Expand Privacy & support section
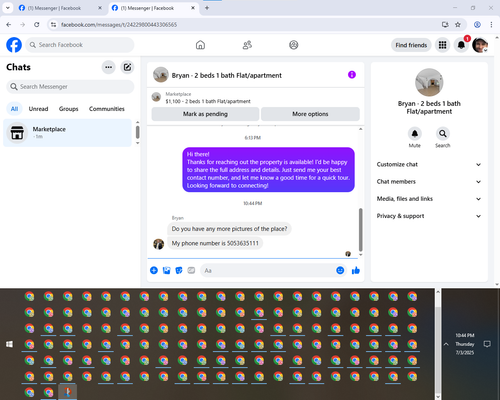500x400 pixels. click(x=429, y=216)
